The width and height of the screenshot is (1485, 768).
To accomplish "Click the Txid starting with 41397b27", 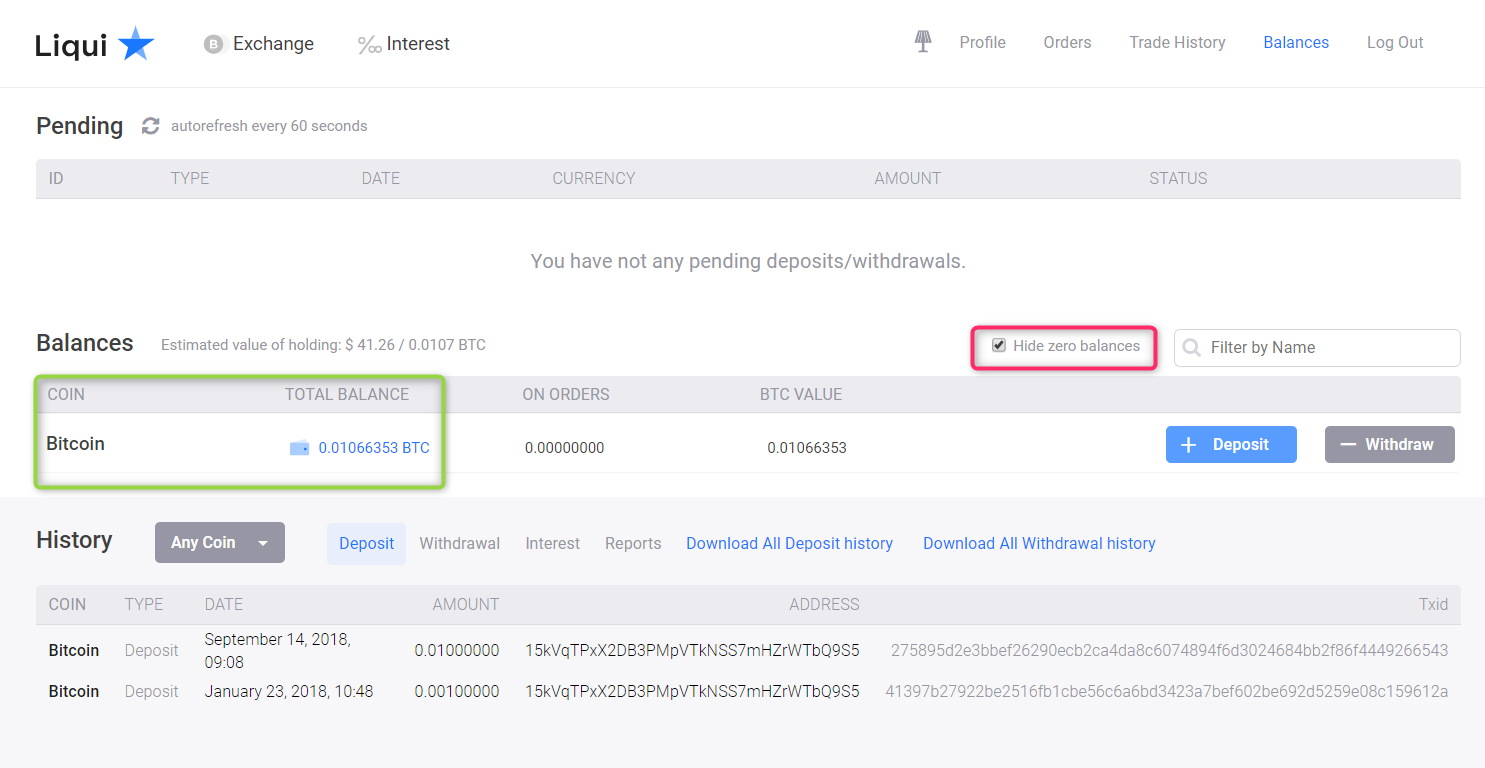I will (1167, 691).
